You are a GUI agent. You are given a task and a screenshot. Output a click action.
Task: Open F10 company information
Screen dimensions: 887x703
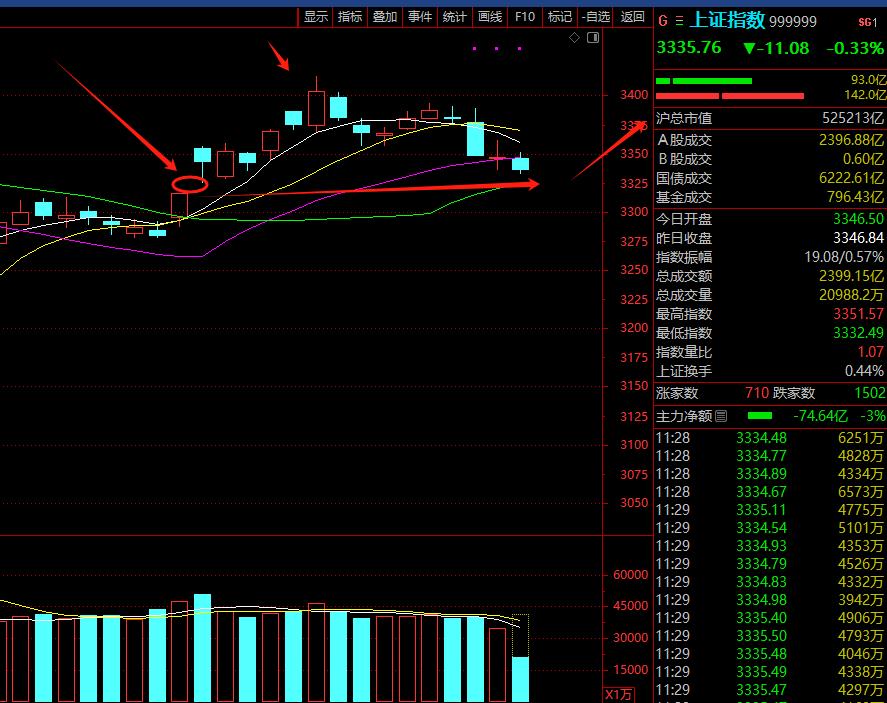[x=525, y=17]
